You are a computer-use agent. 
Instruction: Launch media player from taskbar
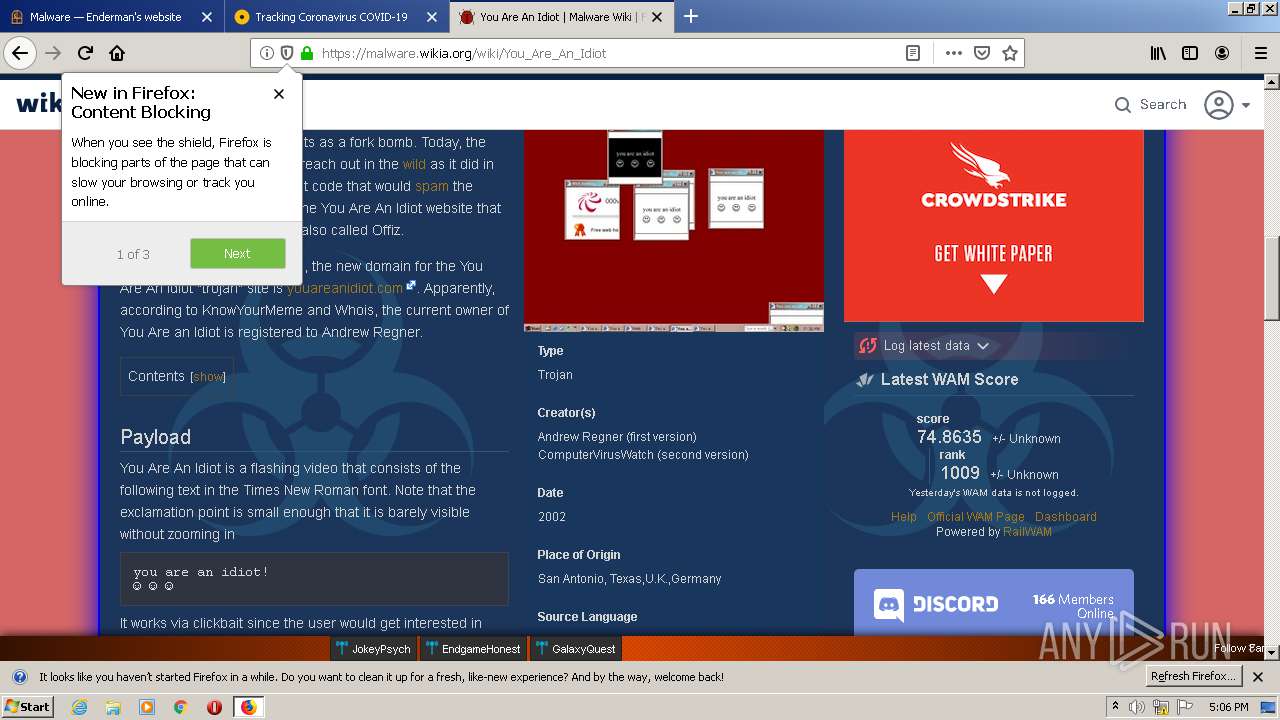[x=147, y=707]
